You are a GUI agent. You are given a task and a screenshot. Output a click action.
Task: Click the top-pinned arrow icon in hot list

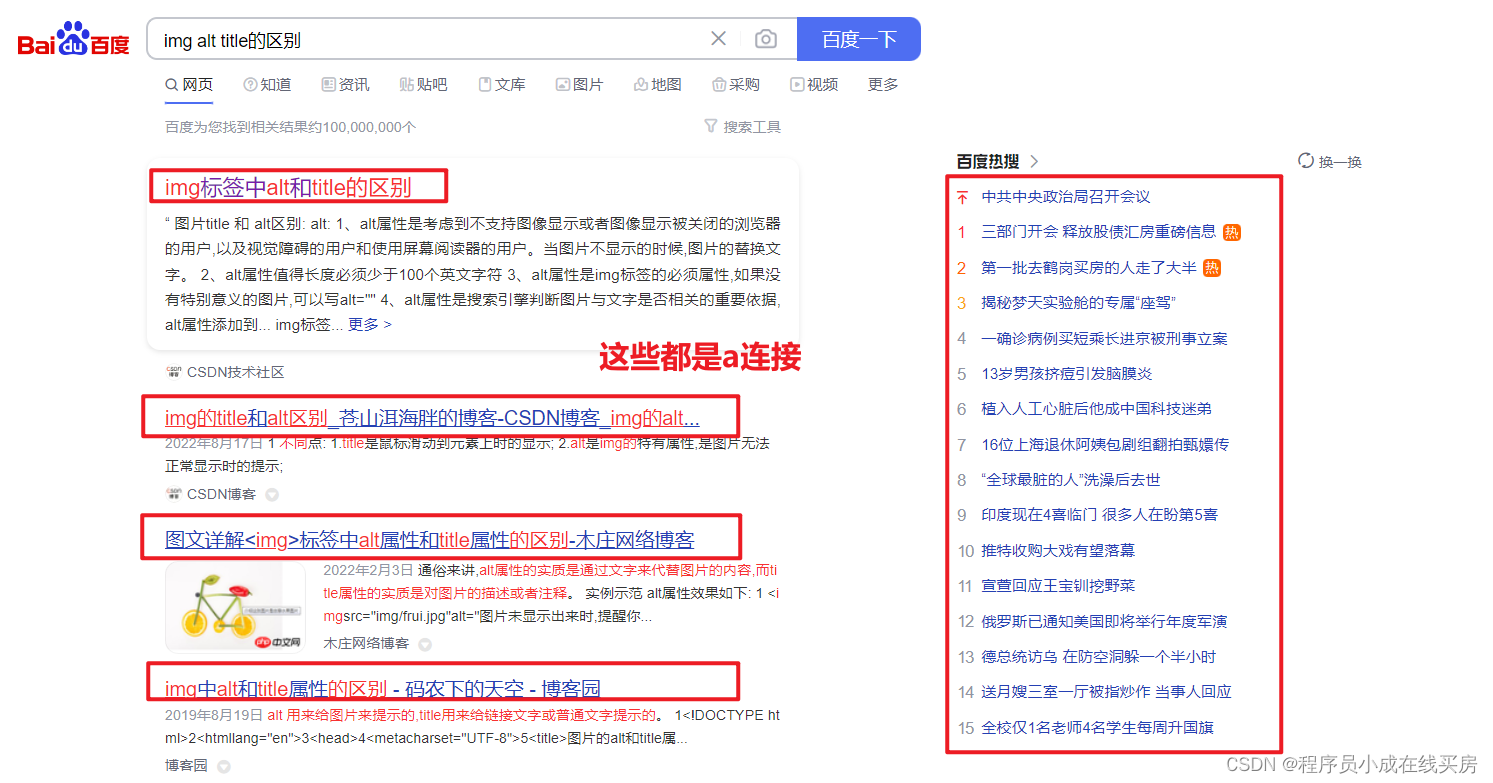tap(962, 198)
